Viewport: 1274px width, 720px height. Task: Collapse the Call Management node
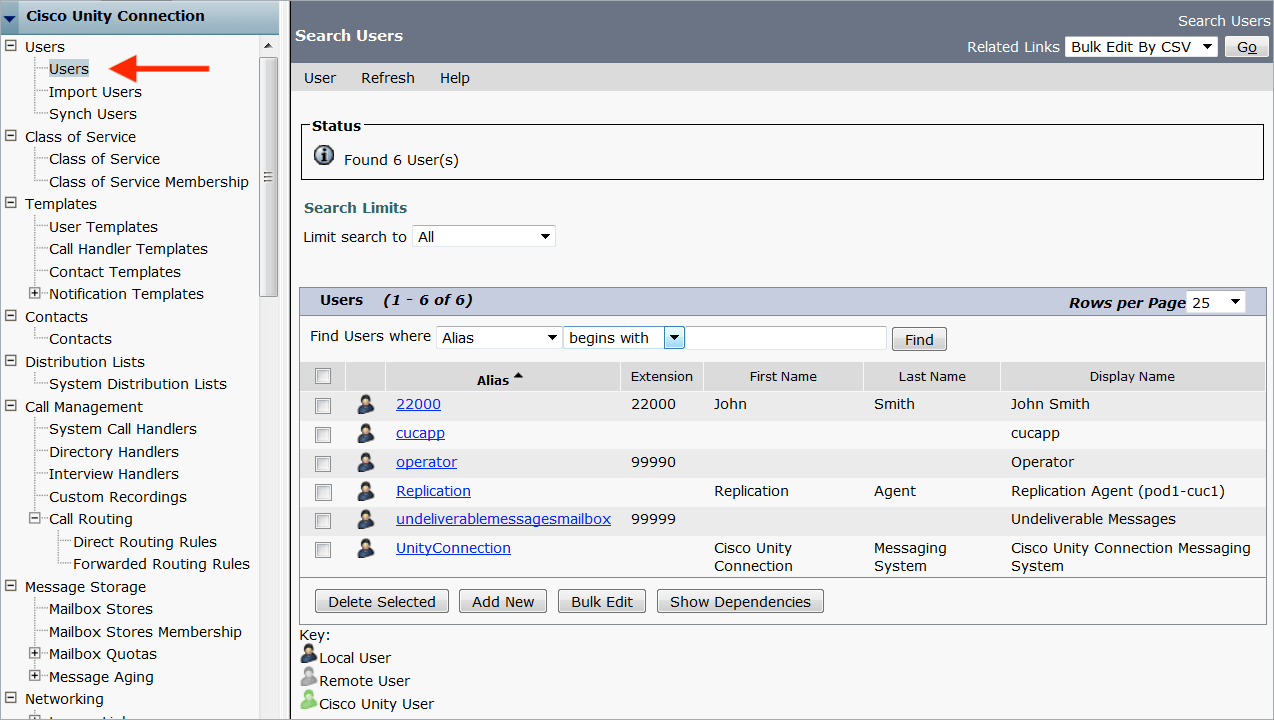(11, 406)
